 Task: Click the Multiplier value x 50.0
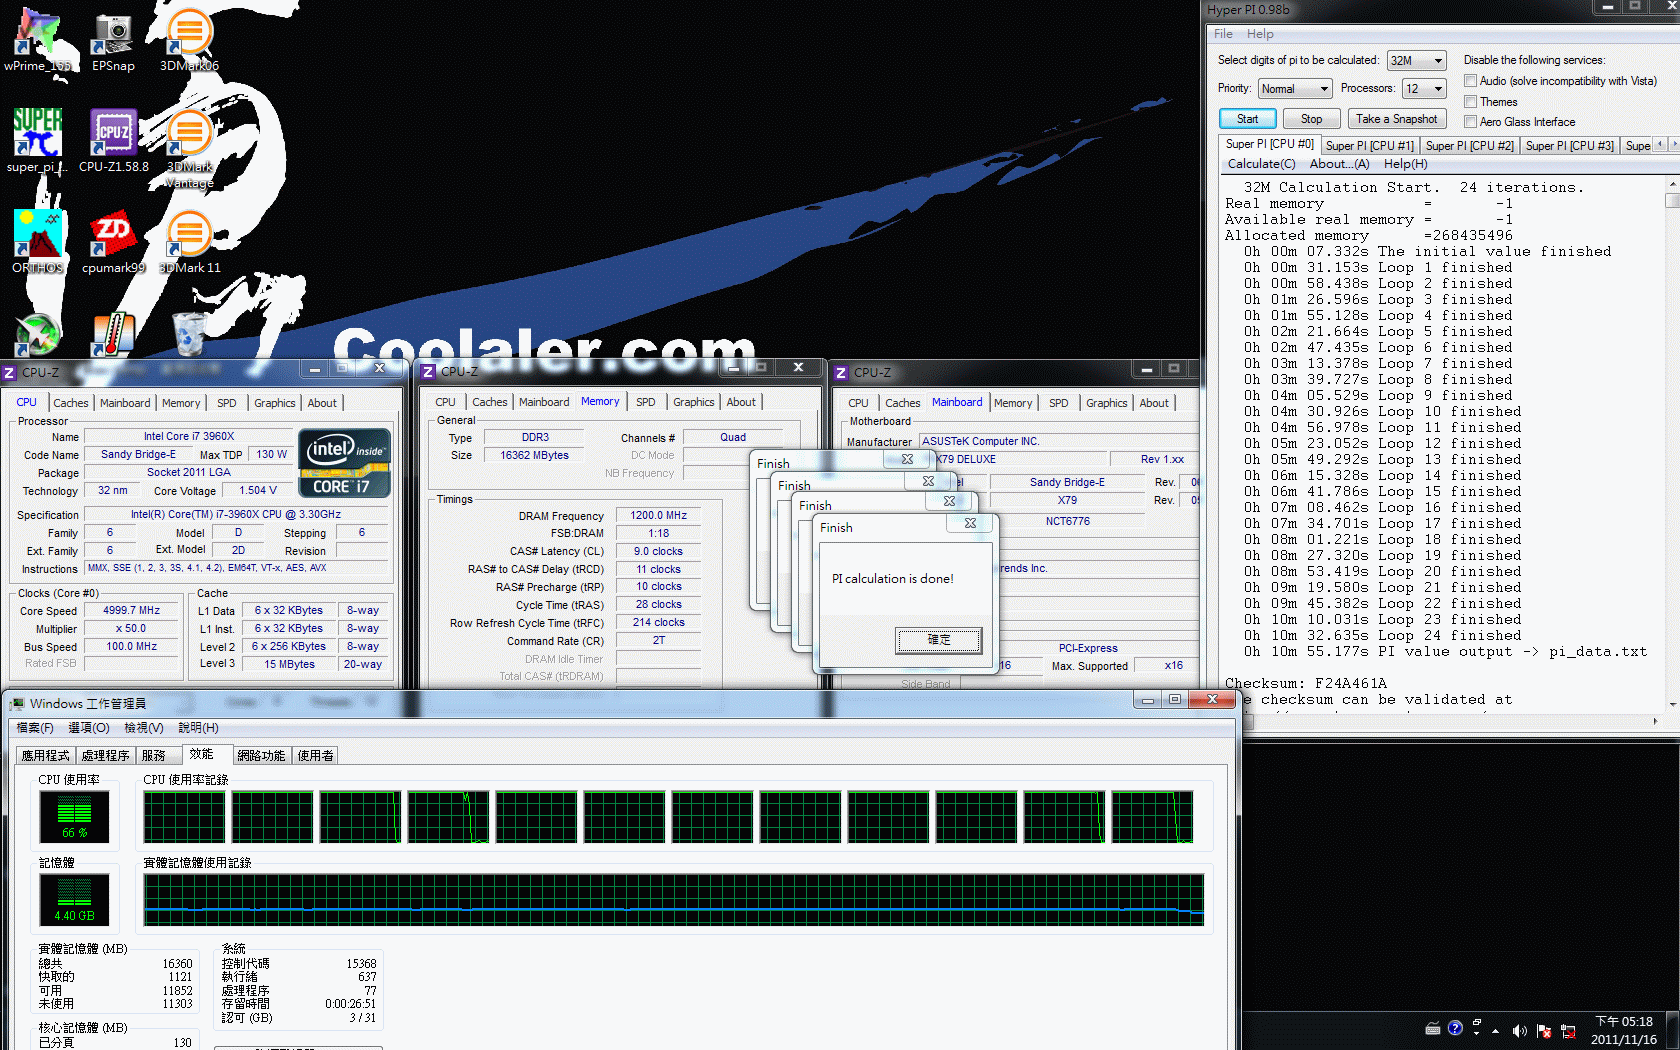pos(131,629)
